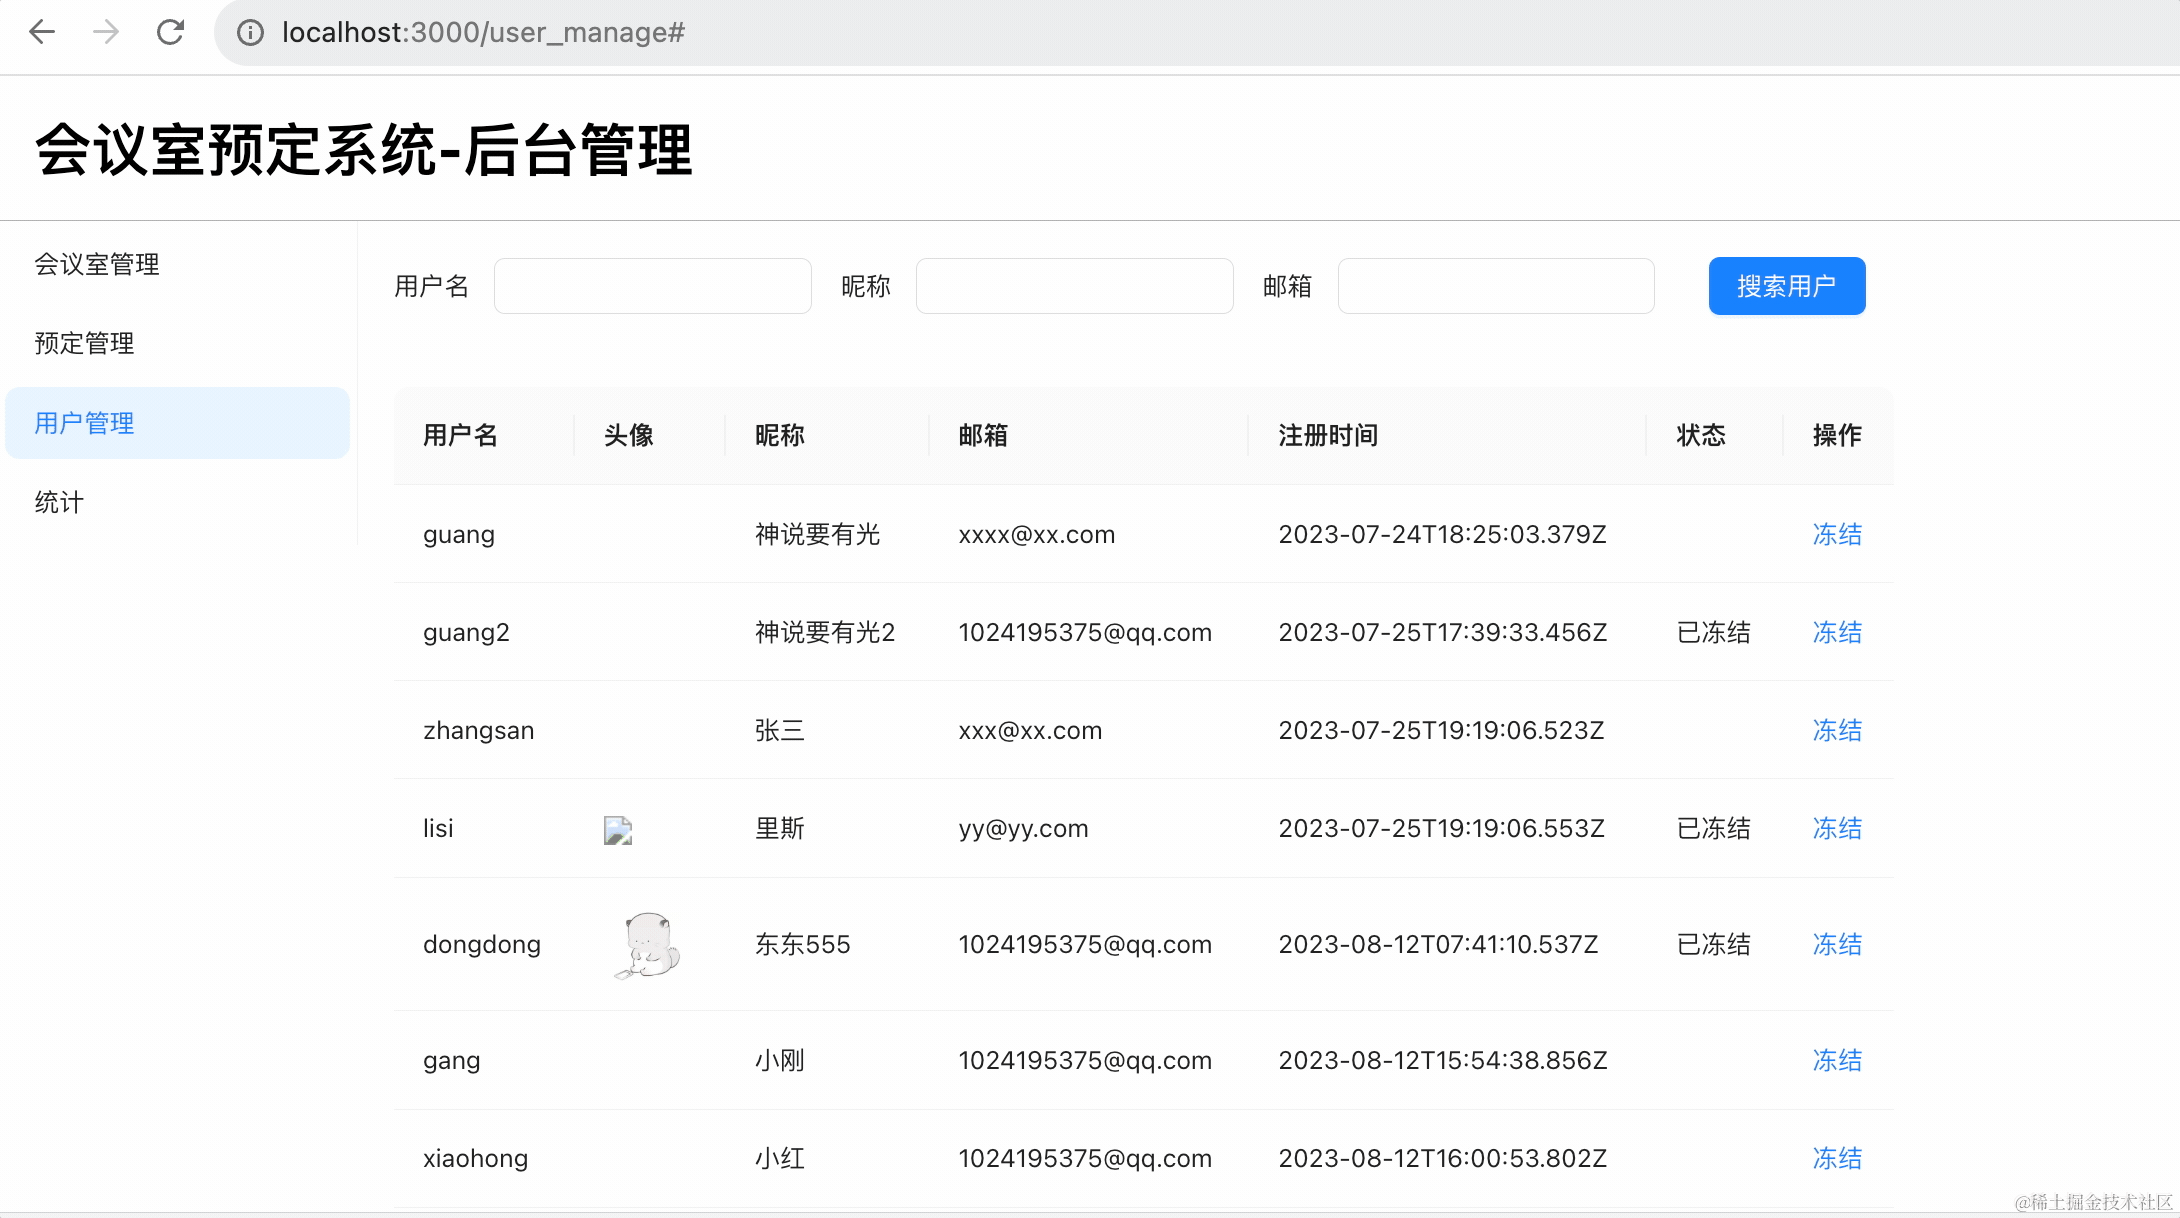Focus the 邮箱 search input
This screenshot has width=2180, height=1218.
click(1495, 286)
